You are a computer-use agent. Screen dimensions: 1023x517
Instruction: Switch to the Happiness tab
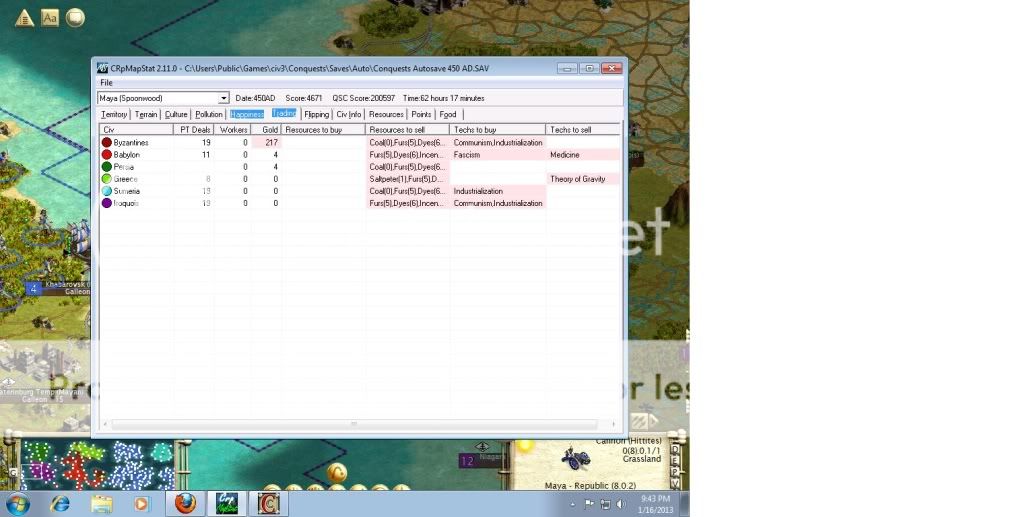[x=247, y=114]
